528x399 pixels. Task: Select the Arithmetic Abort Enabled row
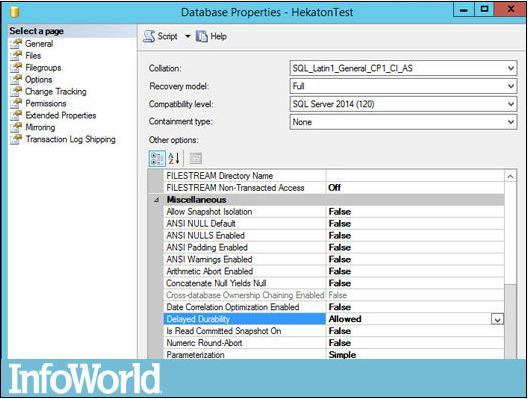point(333,271)
